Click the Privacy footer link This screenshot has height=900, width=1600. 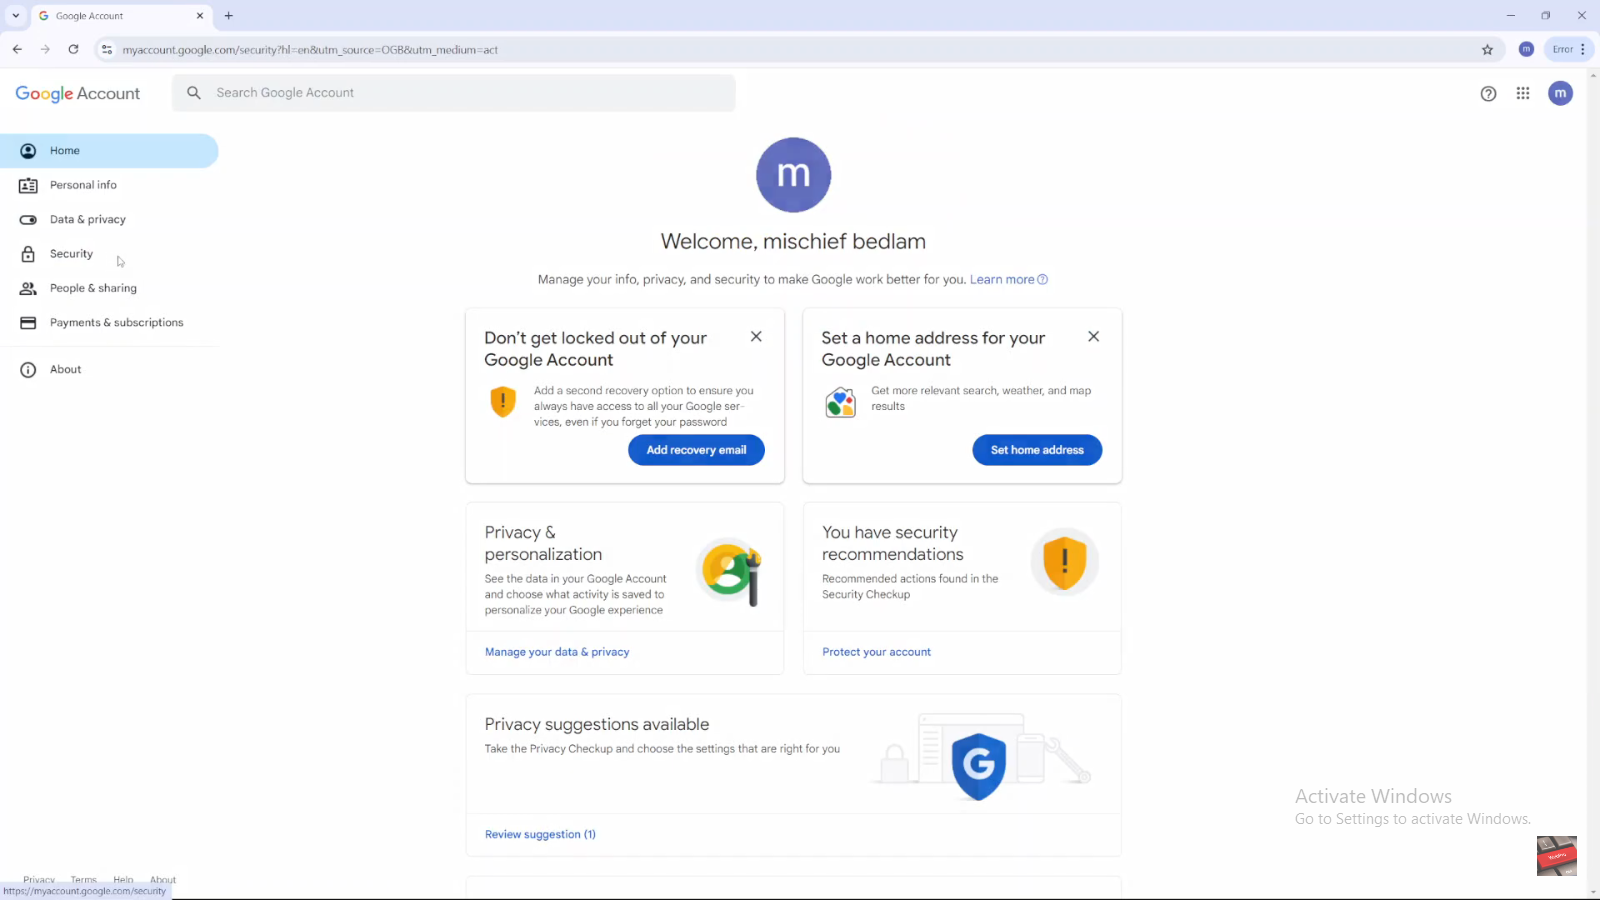39,880
